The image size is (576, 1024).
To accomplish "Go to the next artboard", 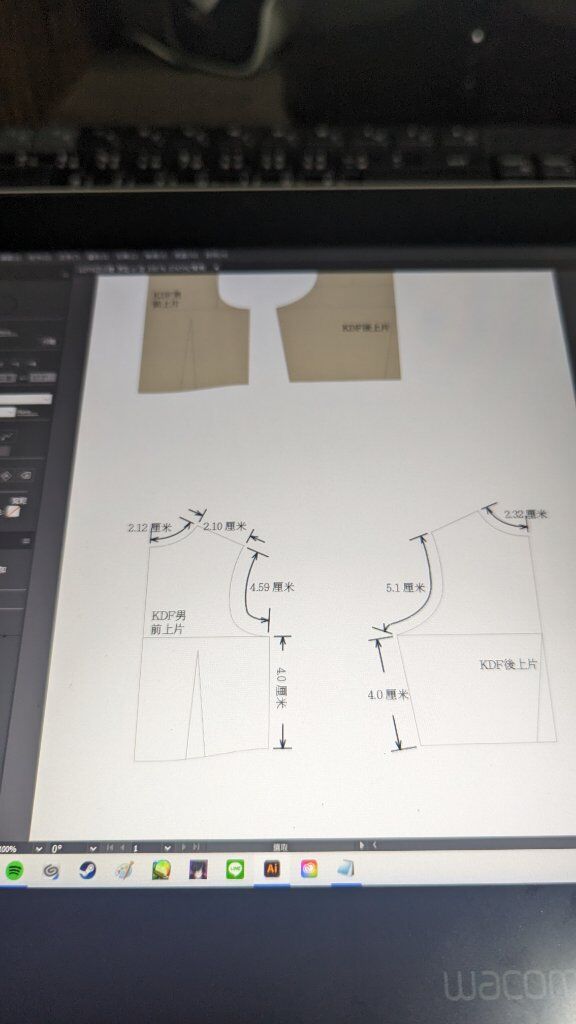I will (184, 848).
